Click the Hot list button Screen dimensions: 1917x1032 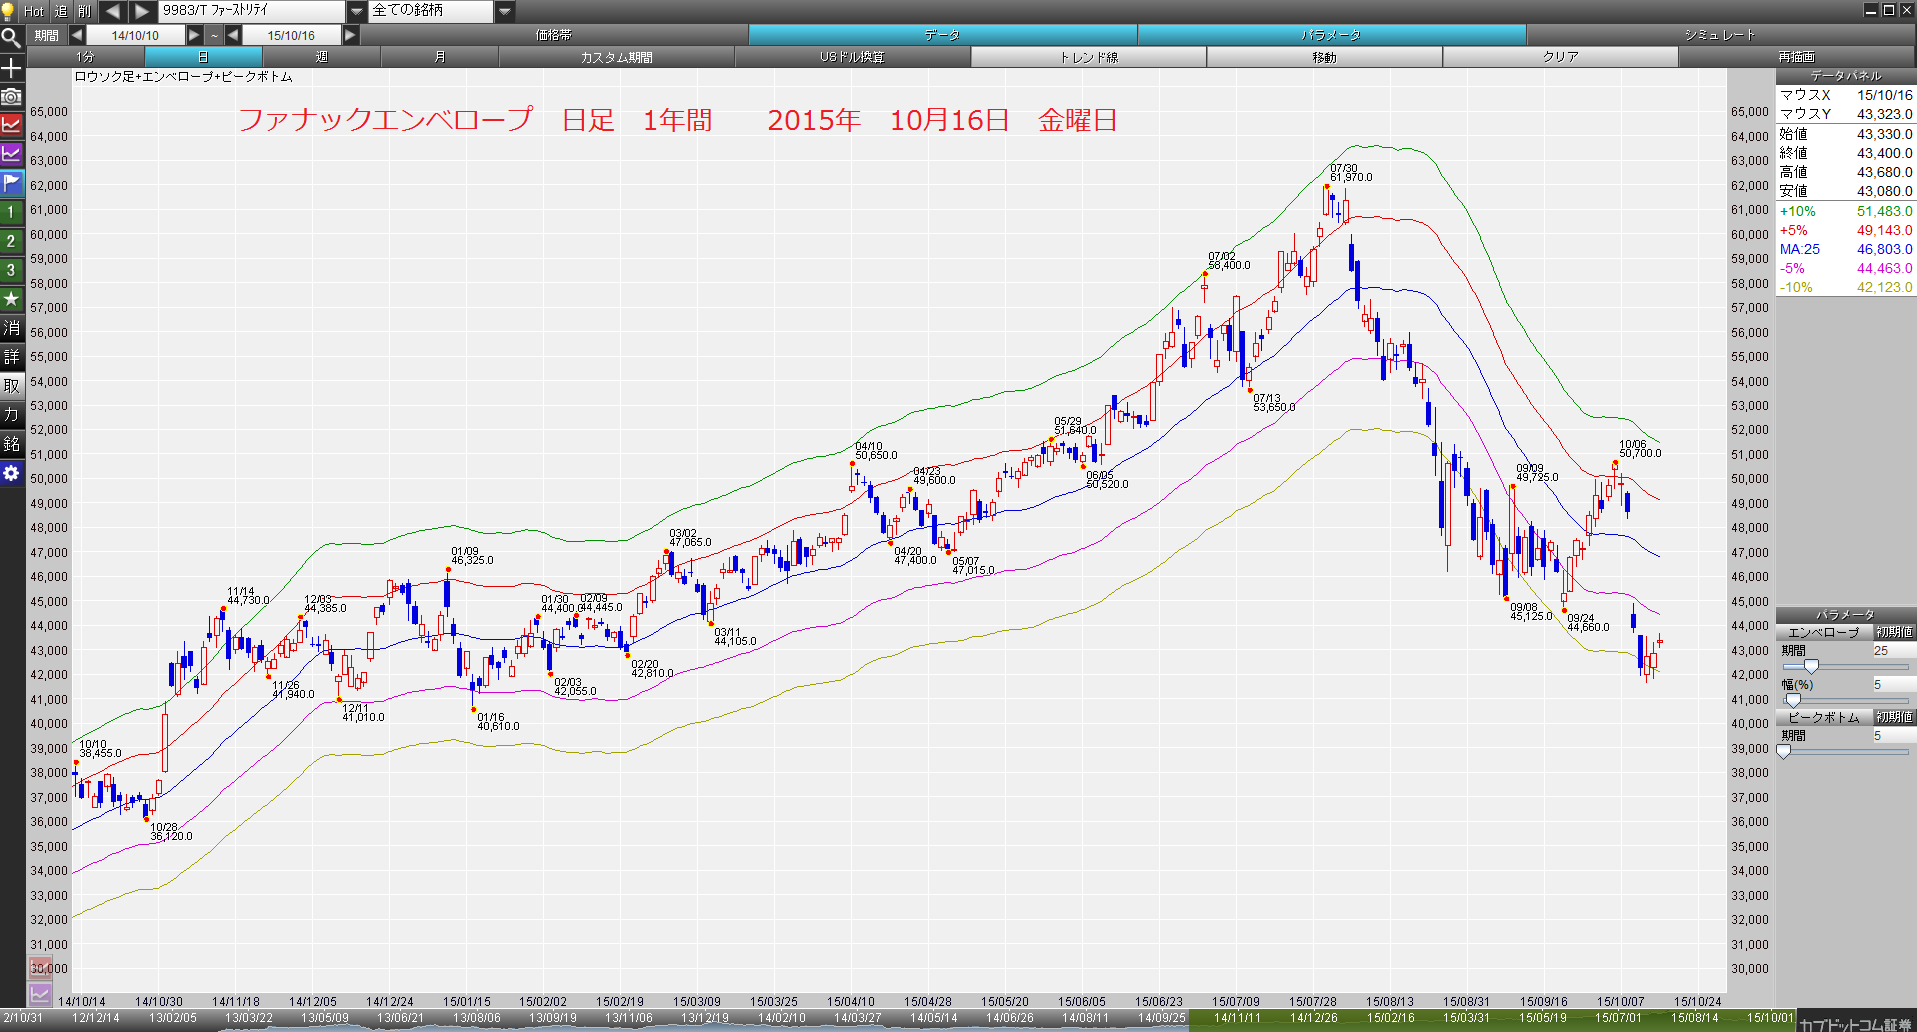pos(34,11)
